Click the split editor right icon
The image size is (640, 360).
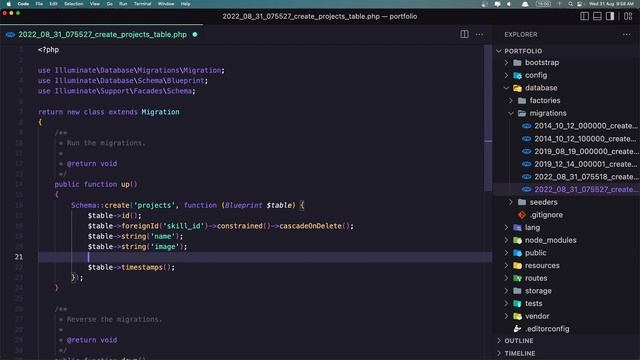pyautogui.click(x=464, y=34)
